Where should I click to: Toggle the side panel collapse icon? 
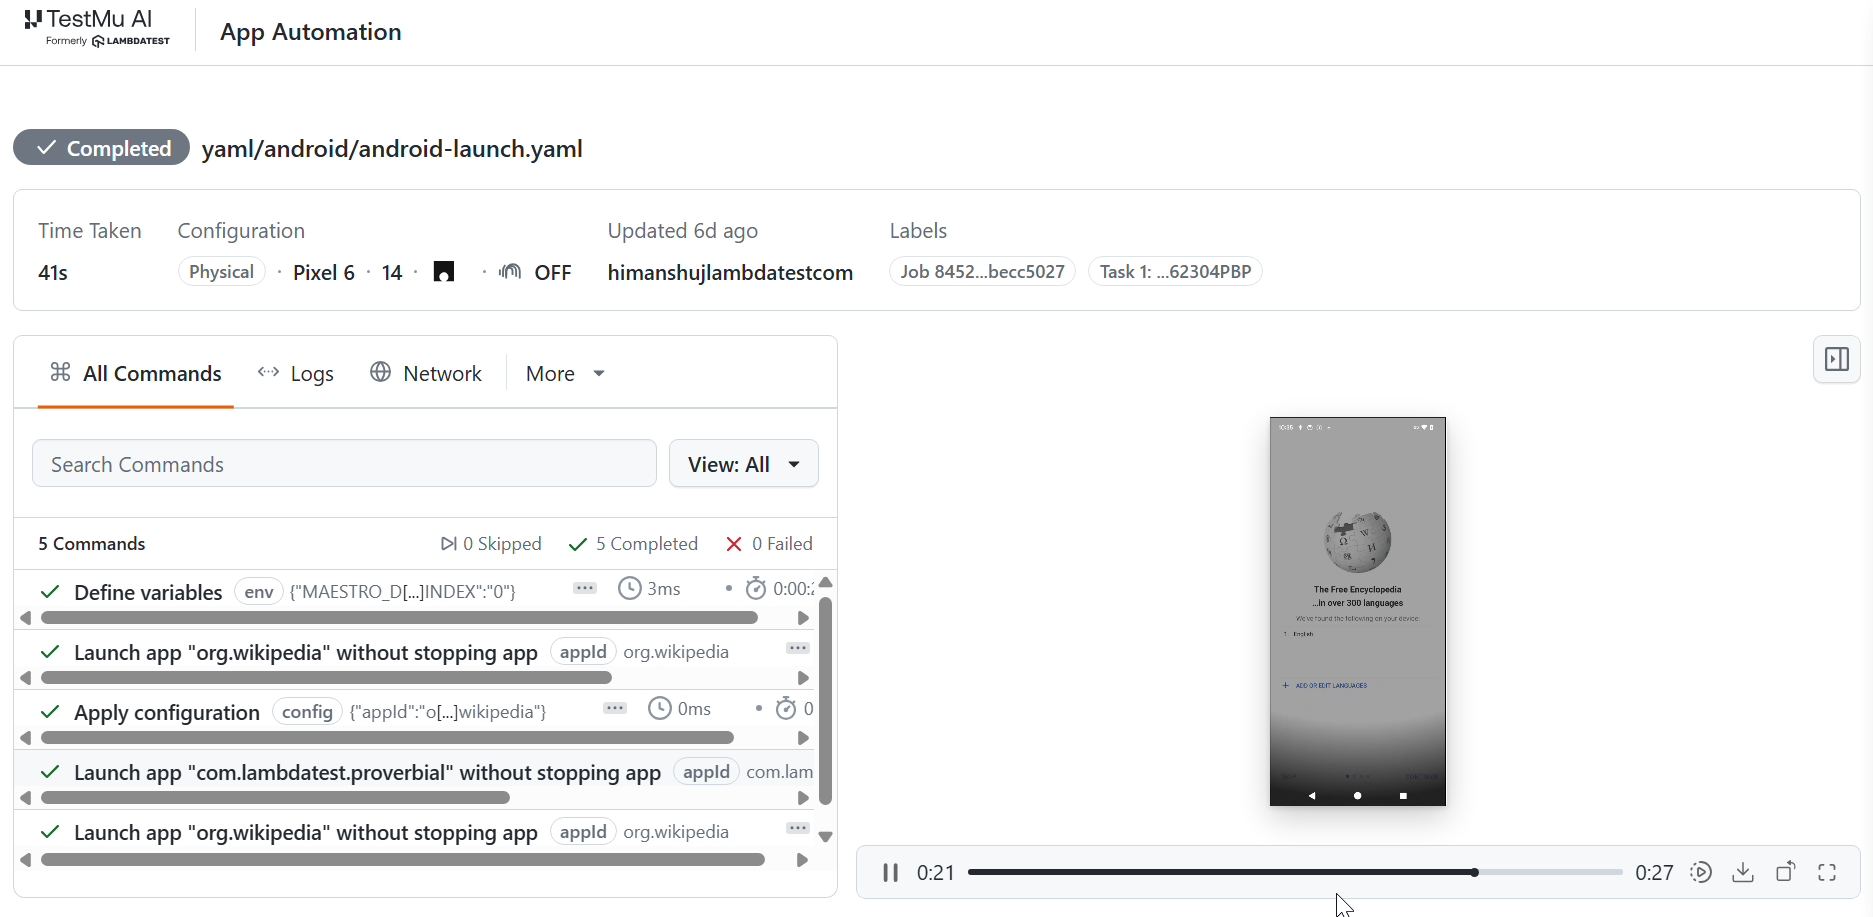1837,359
